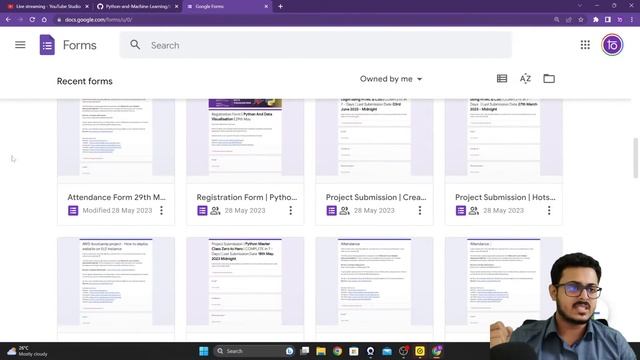This screenshot has height=360, width=640.
Task: Open more options for Attendance Form 29th
Action: pos(161,210)
